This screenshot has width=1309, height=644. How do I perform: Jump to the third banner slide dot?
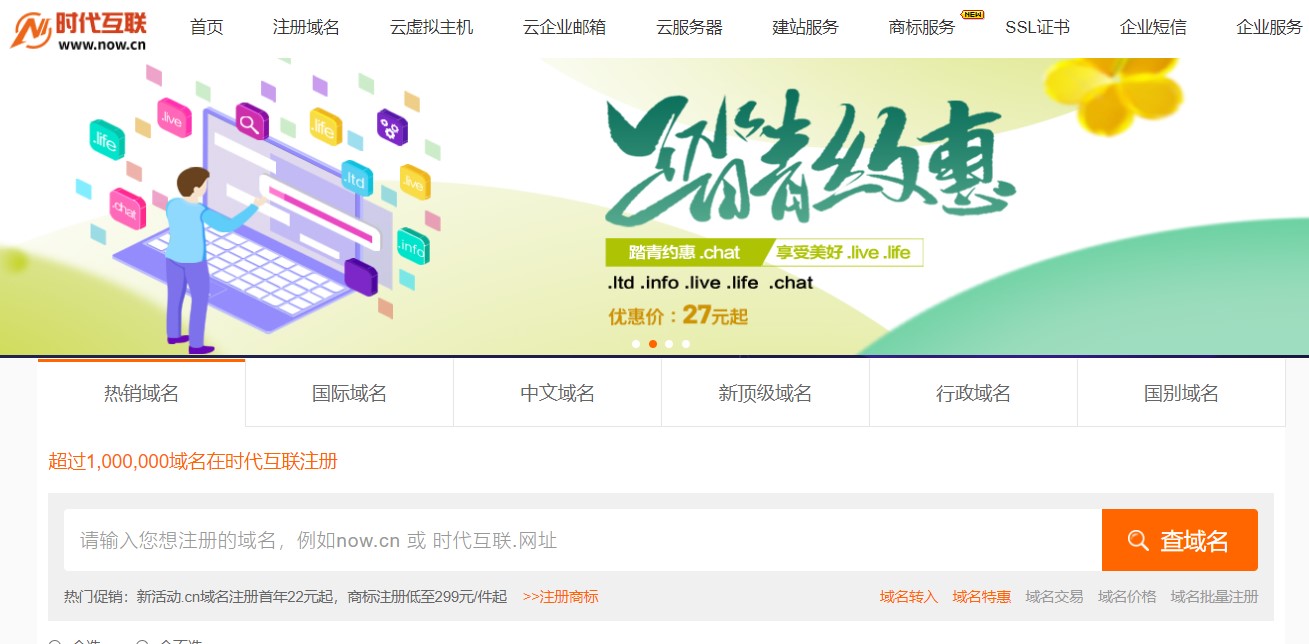(x=669, y=344)
